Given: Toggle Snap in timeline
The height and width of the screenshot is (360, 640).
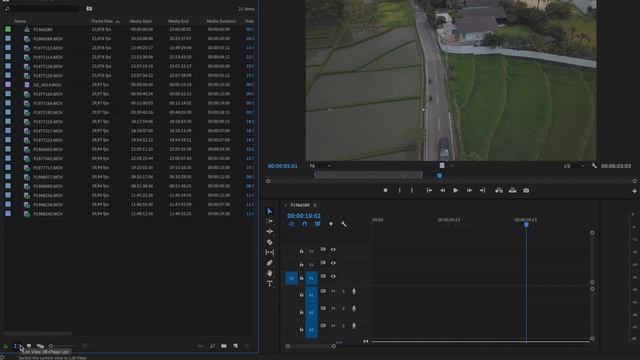Looking at the screenshot, I should [304, 224].
